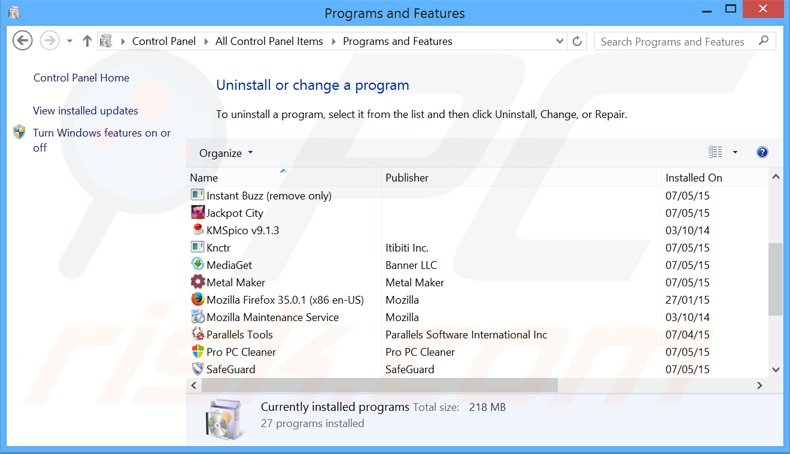Click the large installed programs details icon
The image size is (790, 454).
tap(225, 418)
